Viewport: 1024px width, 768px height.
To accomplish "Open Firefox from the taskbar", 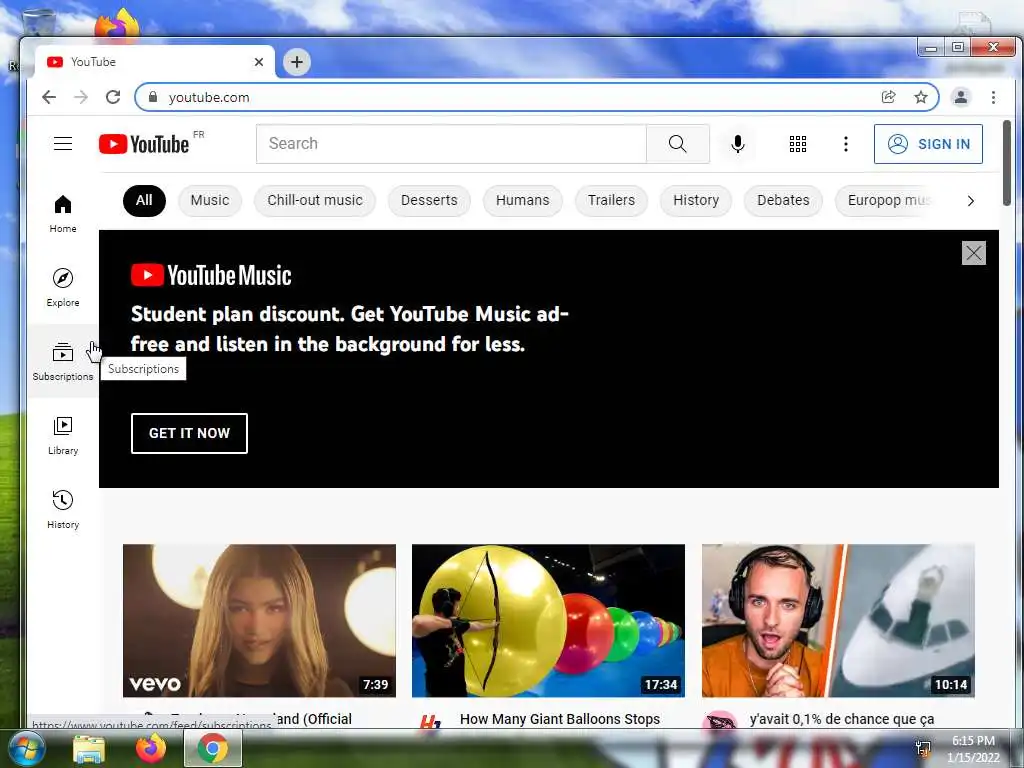I will click(151, 748).
